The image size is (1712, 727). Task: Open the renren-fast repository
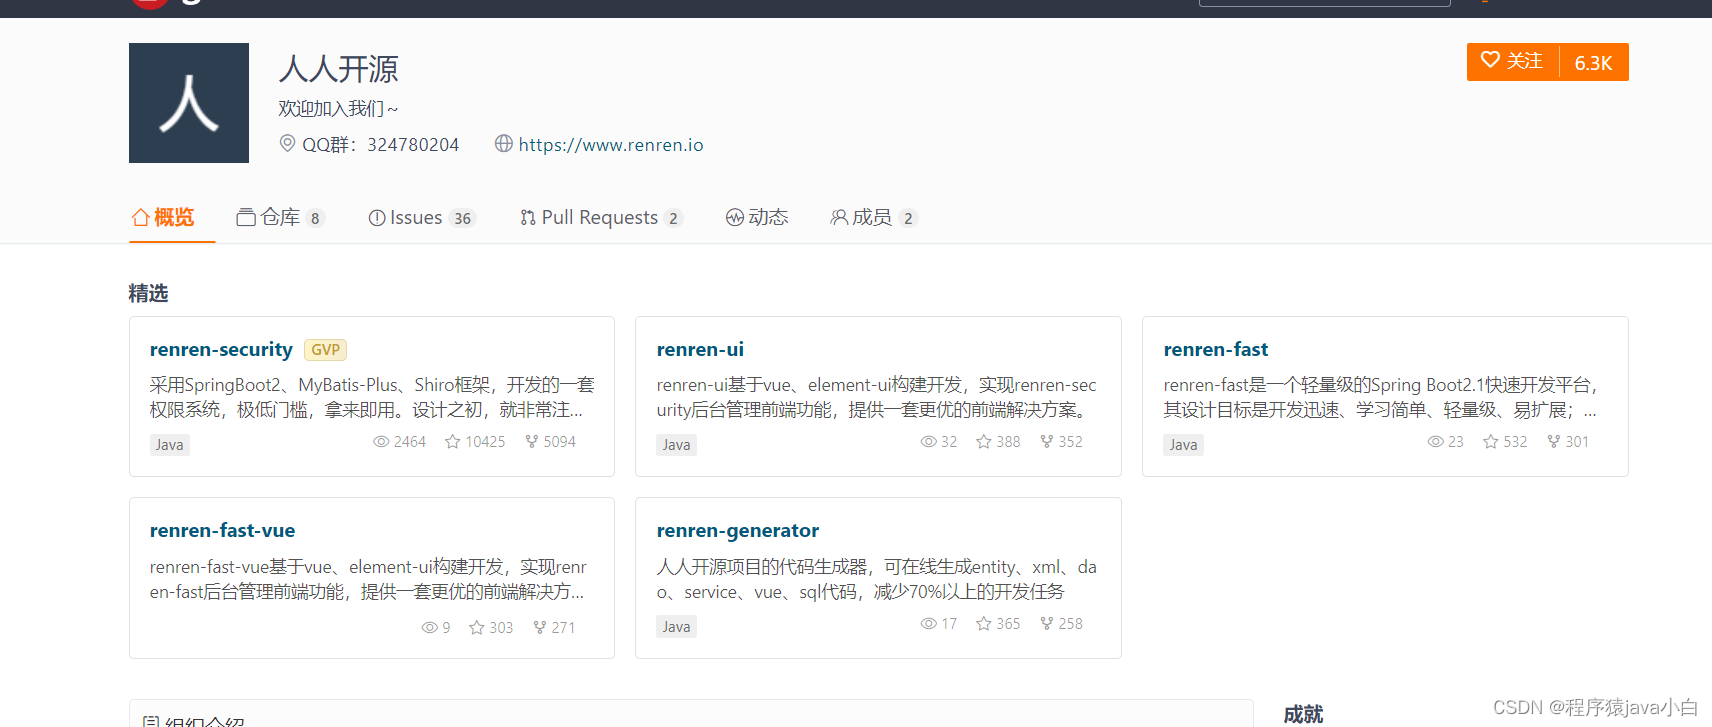1216,349
